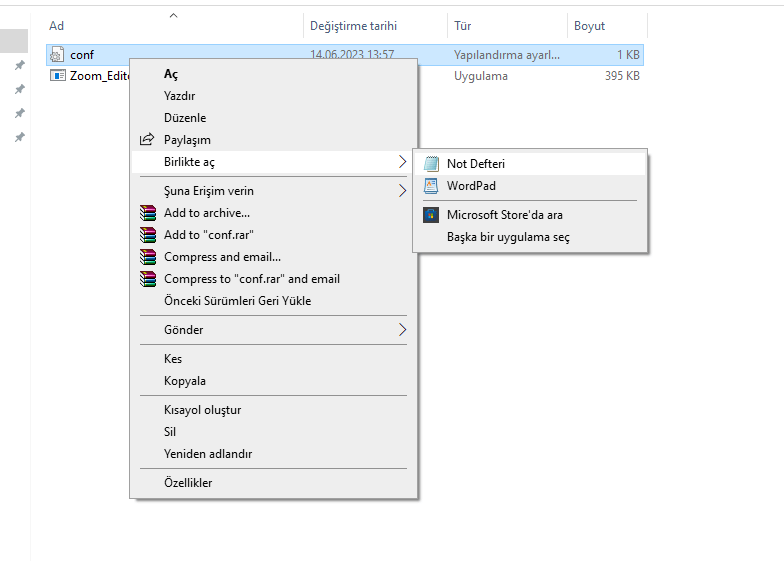This screenshot has height=561, width=784.
Task: Click WinRAR icon beside Add to archive
Action: (148, 212)
